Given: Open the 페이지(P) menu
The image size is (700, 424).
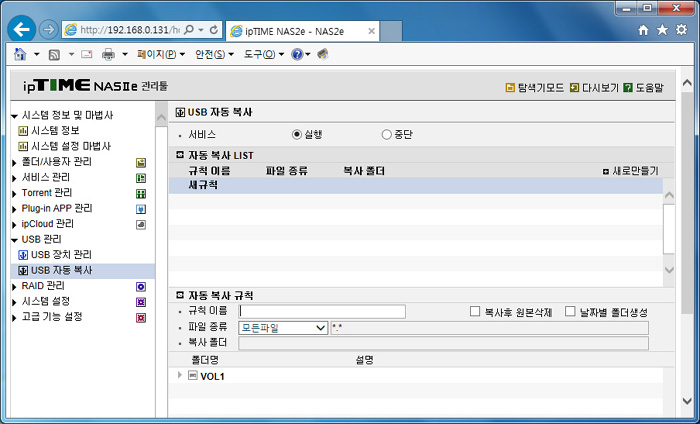Looking at the screenshot, I should (x=160, y=54).
